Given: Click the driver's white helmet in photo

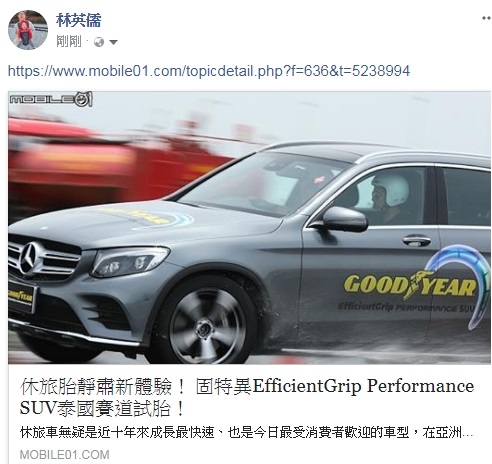Looking at the screenshot, I should (x=390, y=189).
